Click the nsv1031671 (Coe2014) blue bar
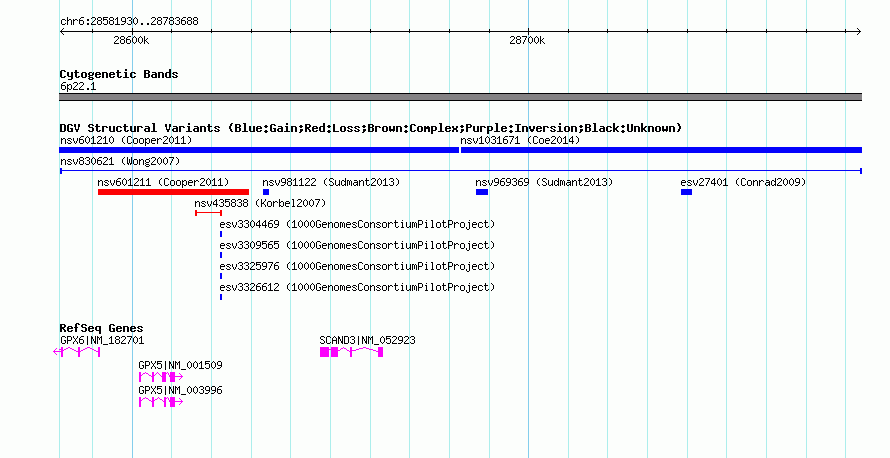Image resolution: width=890 pixels, height=458 pixels. tap(661, 150)
